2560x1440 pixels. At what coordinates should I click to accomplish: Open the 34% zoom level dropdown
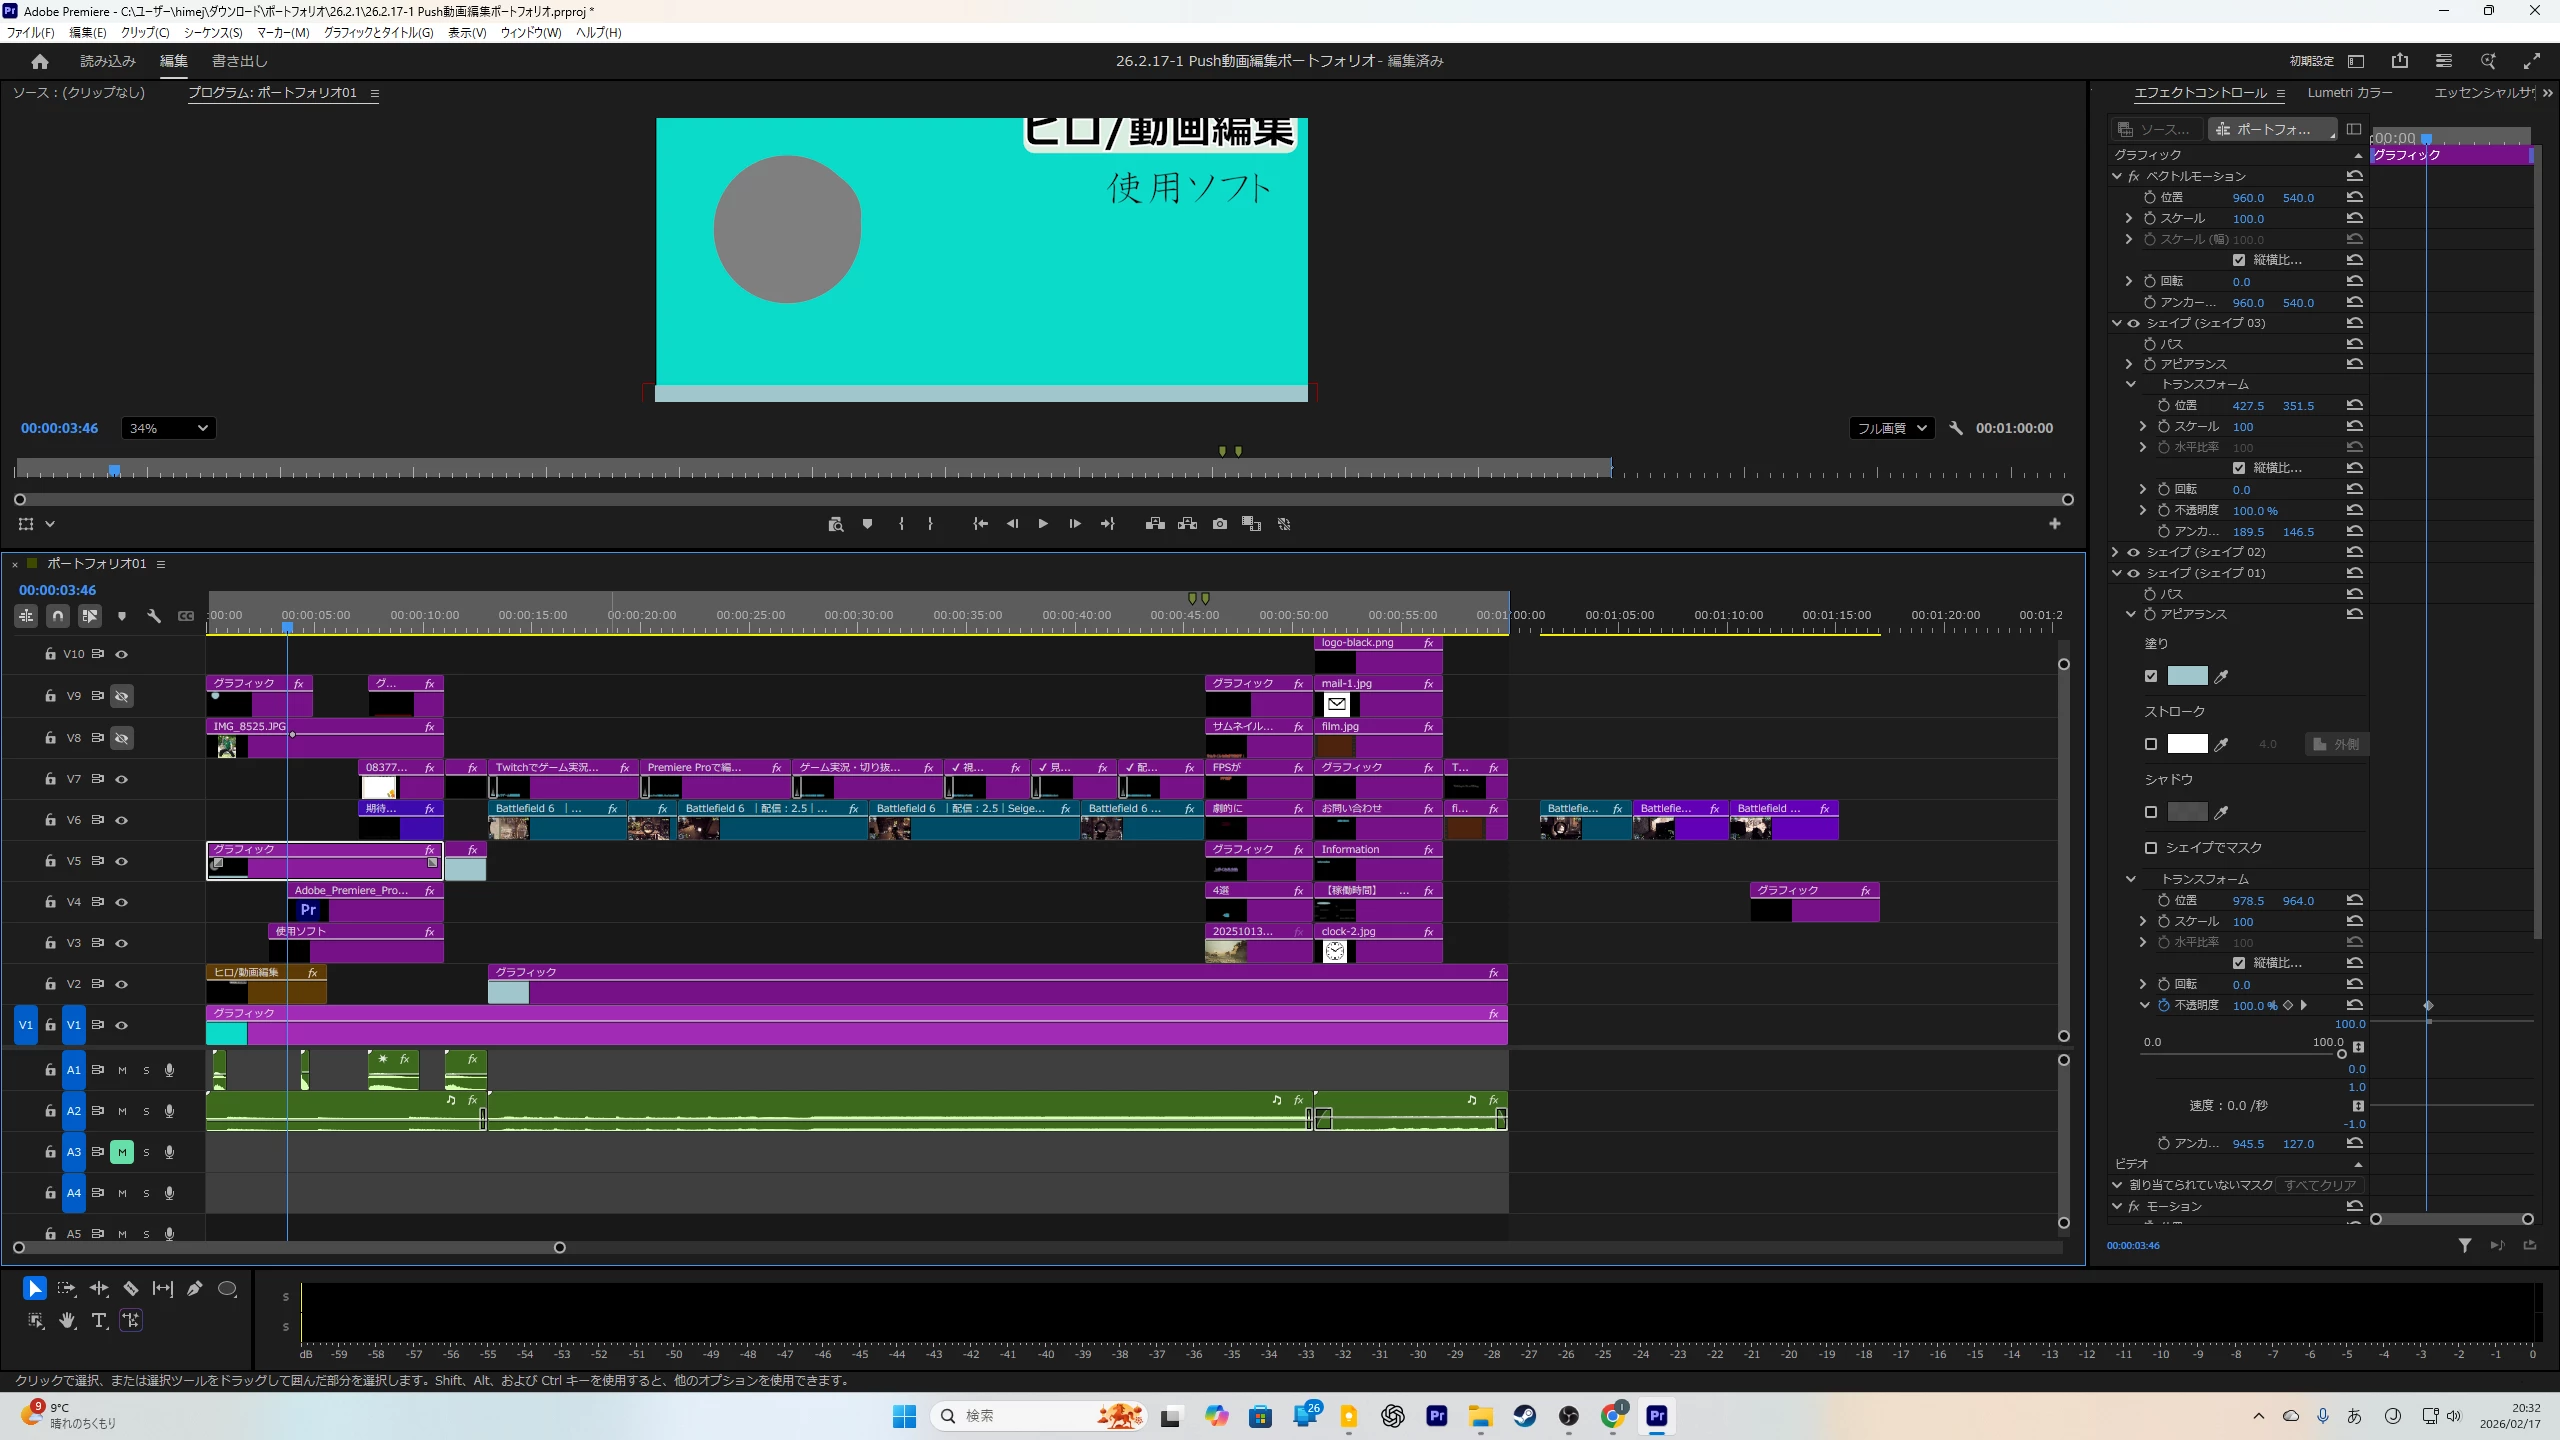tap(168, 428)
